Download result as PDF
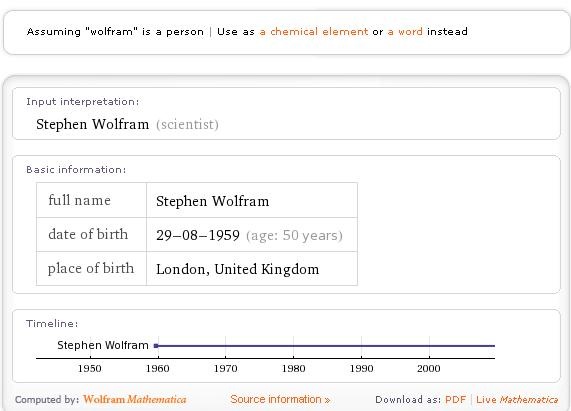571x411 pixels. [455, 400]
